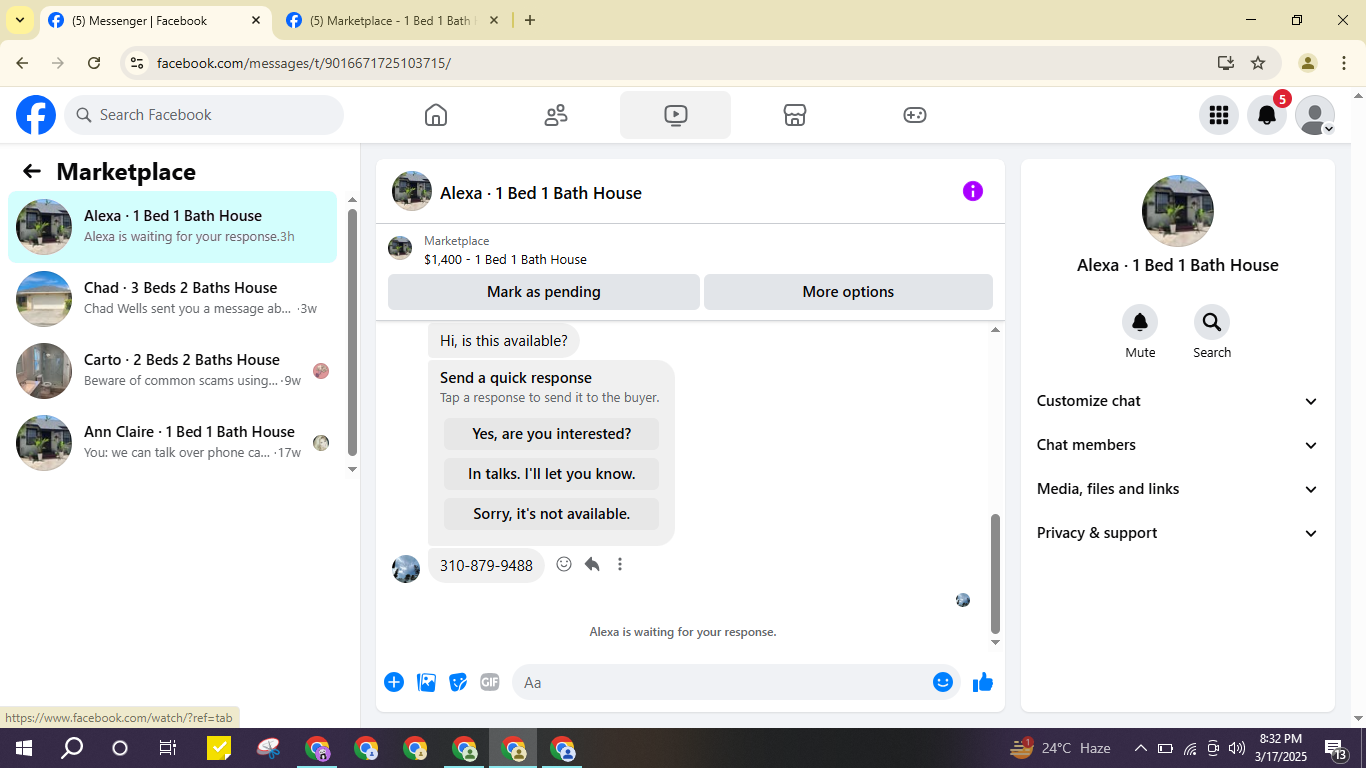The width and height of the screenshot is (1366, 768).
Task: Open the Windows notification center
Action: pyautogui.click(x=1336, y=748)
